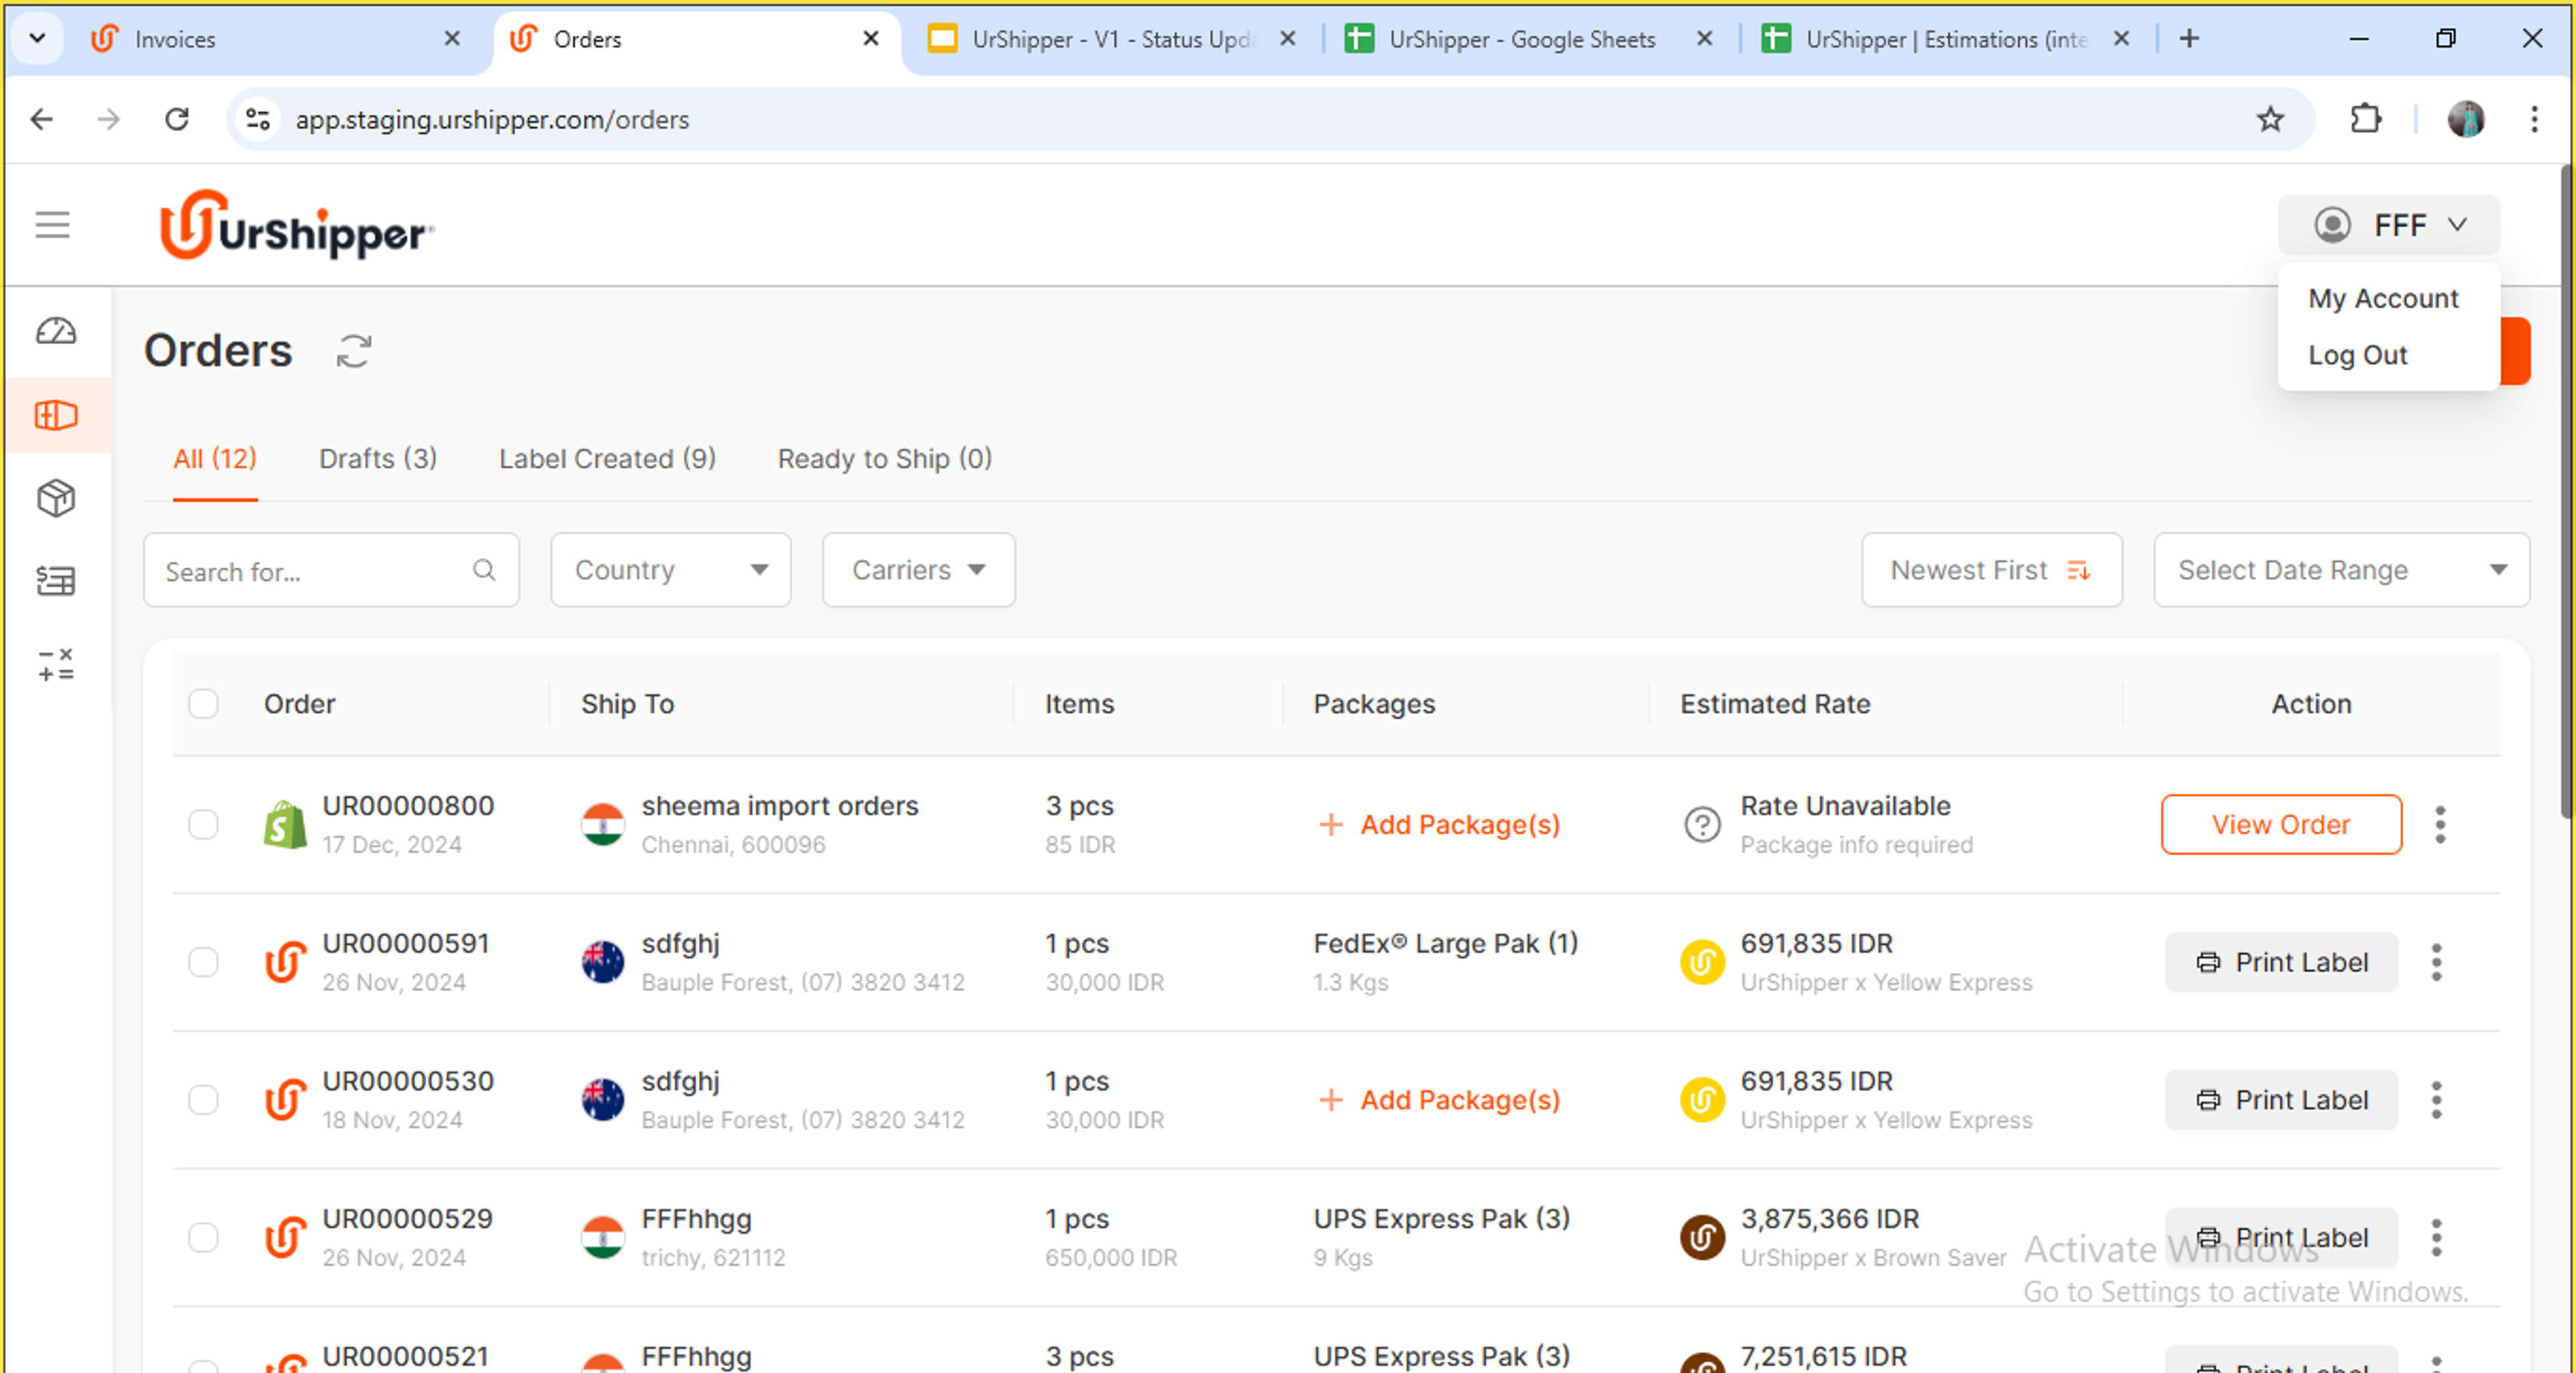Open the Chrome three-dot menu
This screenshot has height=1373, width=2576.
2534,119
